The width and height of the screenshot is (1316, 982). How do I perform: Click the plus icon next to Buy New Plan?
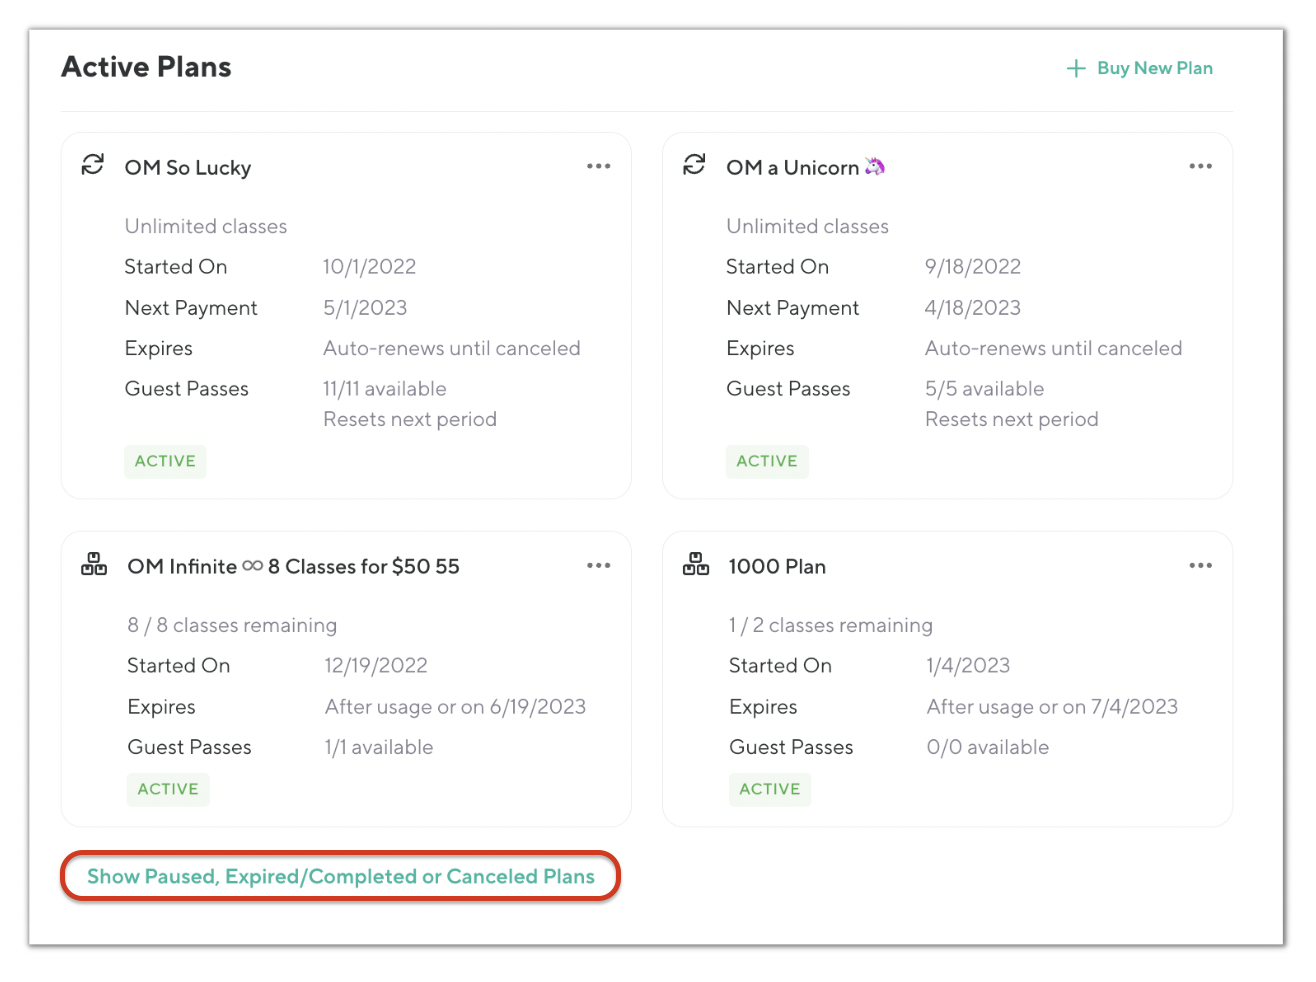pyautogui.click(x=1076, y=68)
